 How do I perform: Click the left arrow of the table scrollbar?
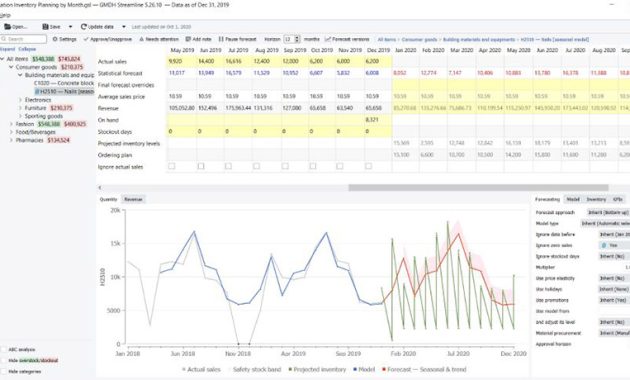click(x=100, y=188)
